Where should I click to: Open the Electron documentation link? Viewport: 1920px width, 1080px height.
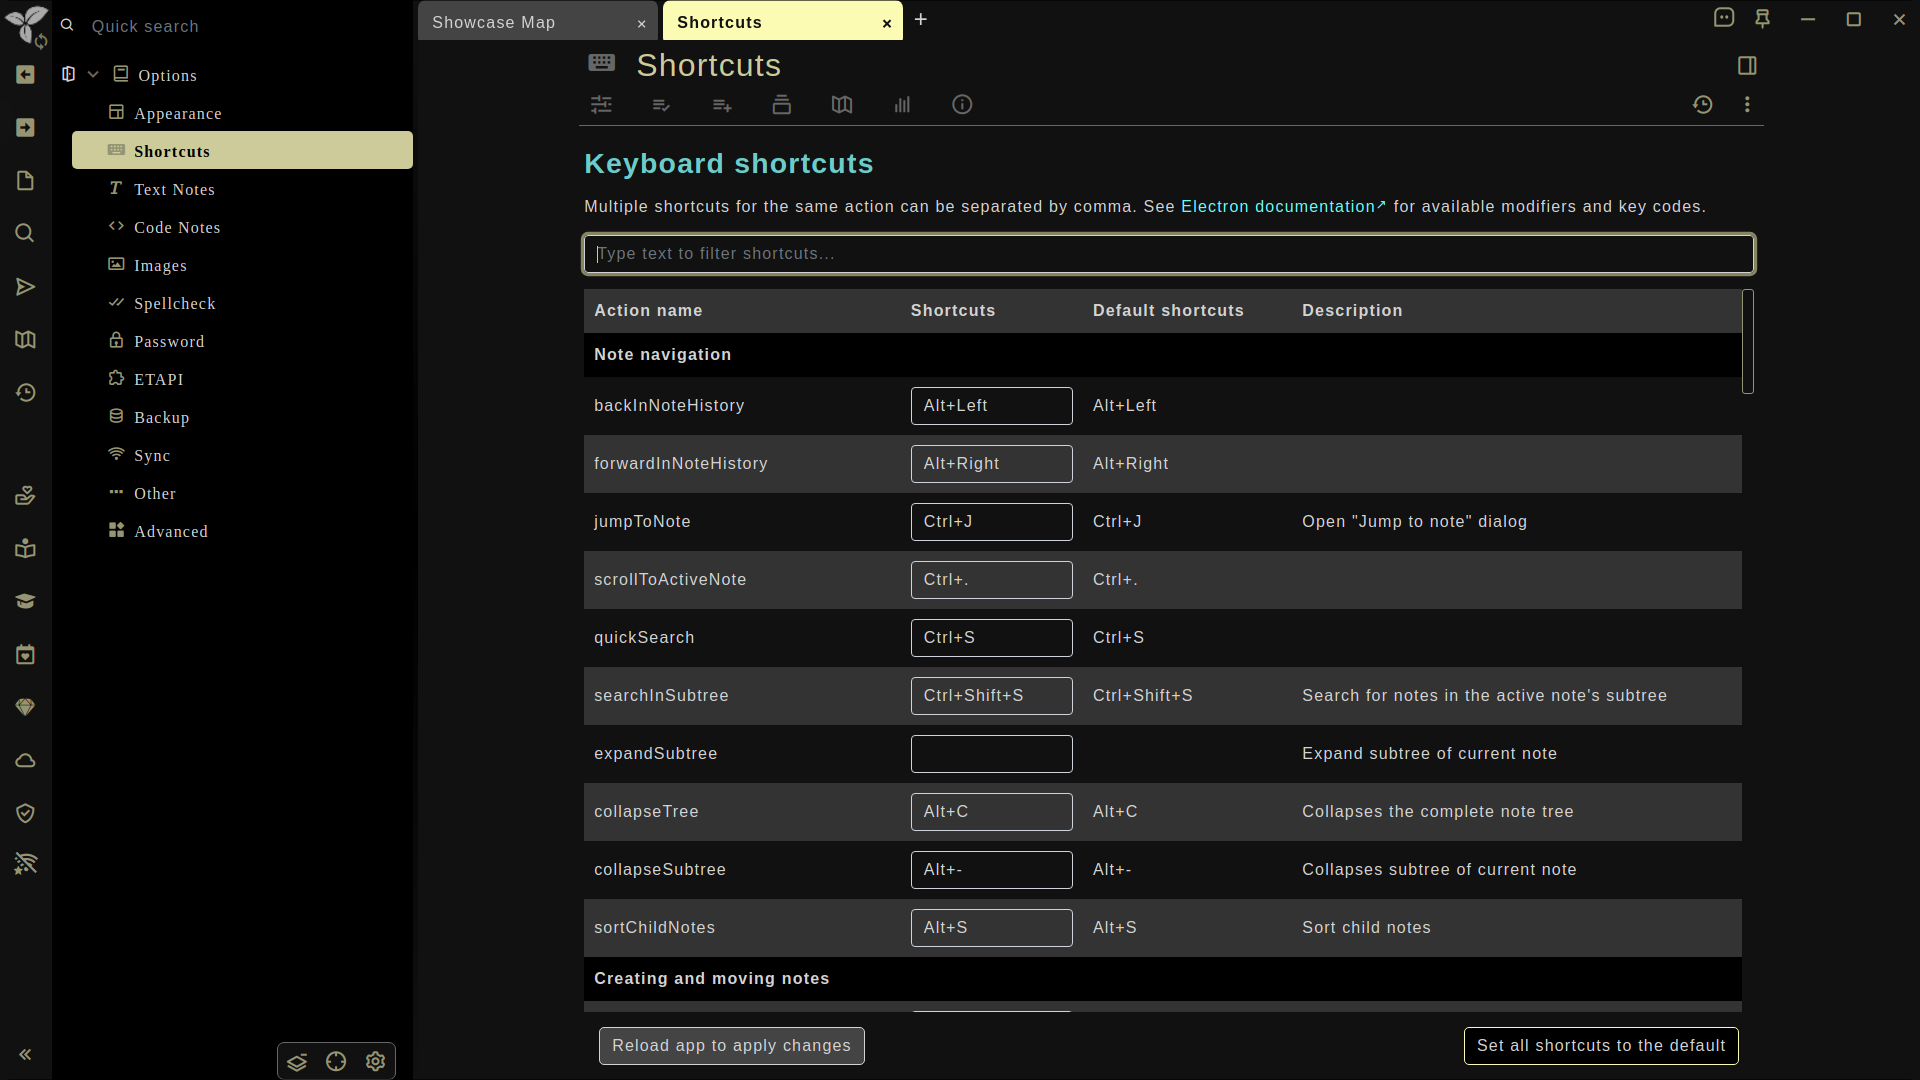1283,207
